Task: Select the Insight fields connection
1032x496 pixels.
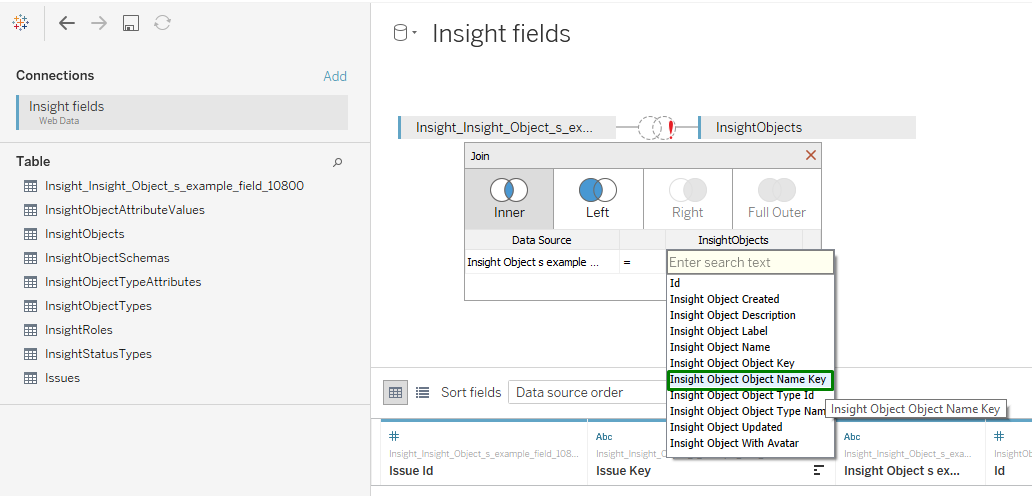Action: tap(182, 112)
